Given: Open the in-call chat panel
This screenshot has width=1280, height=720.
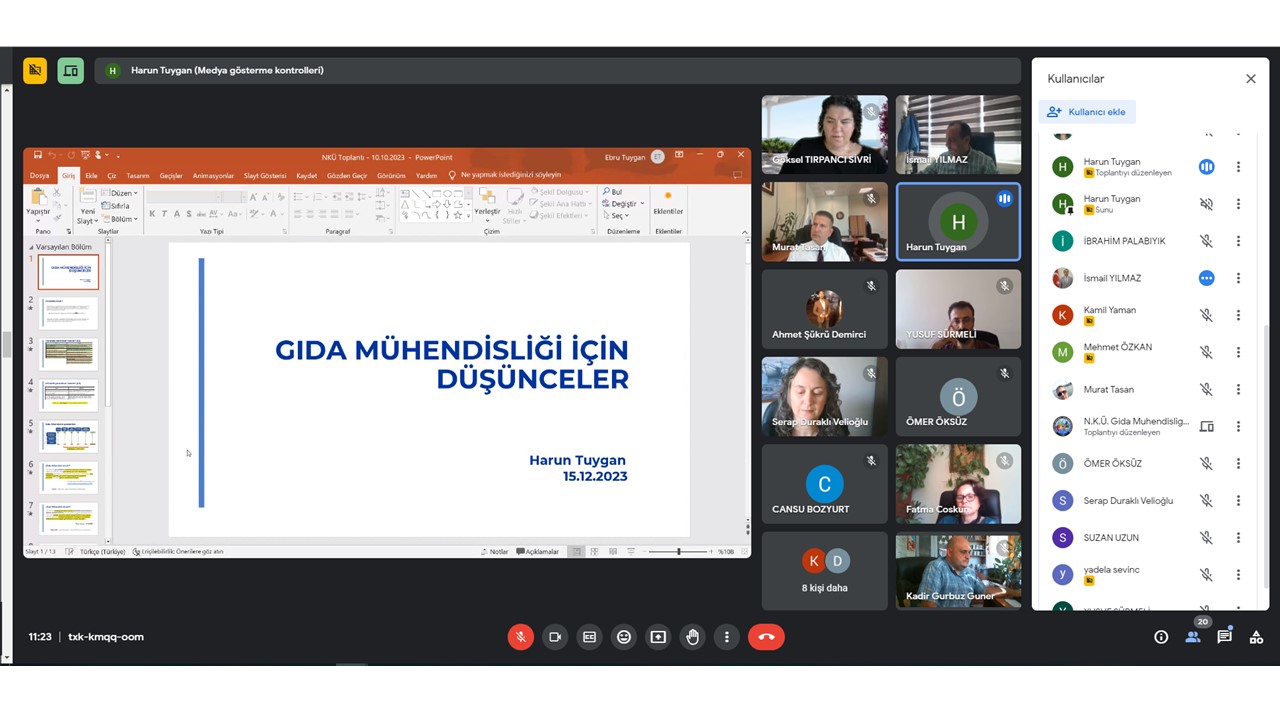Looking at the screenshot, I should tap(1224, 637).
